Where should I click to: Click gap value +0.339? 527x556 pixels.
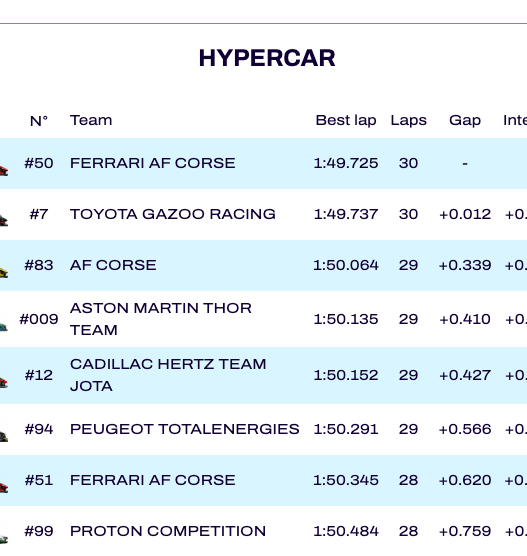coord(465,265)
